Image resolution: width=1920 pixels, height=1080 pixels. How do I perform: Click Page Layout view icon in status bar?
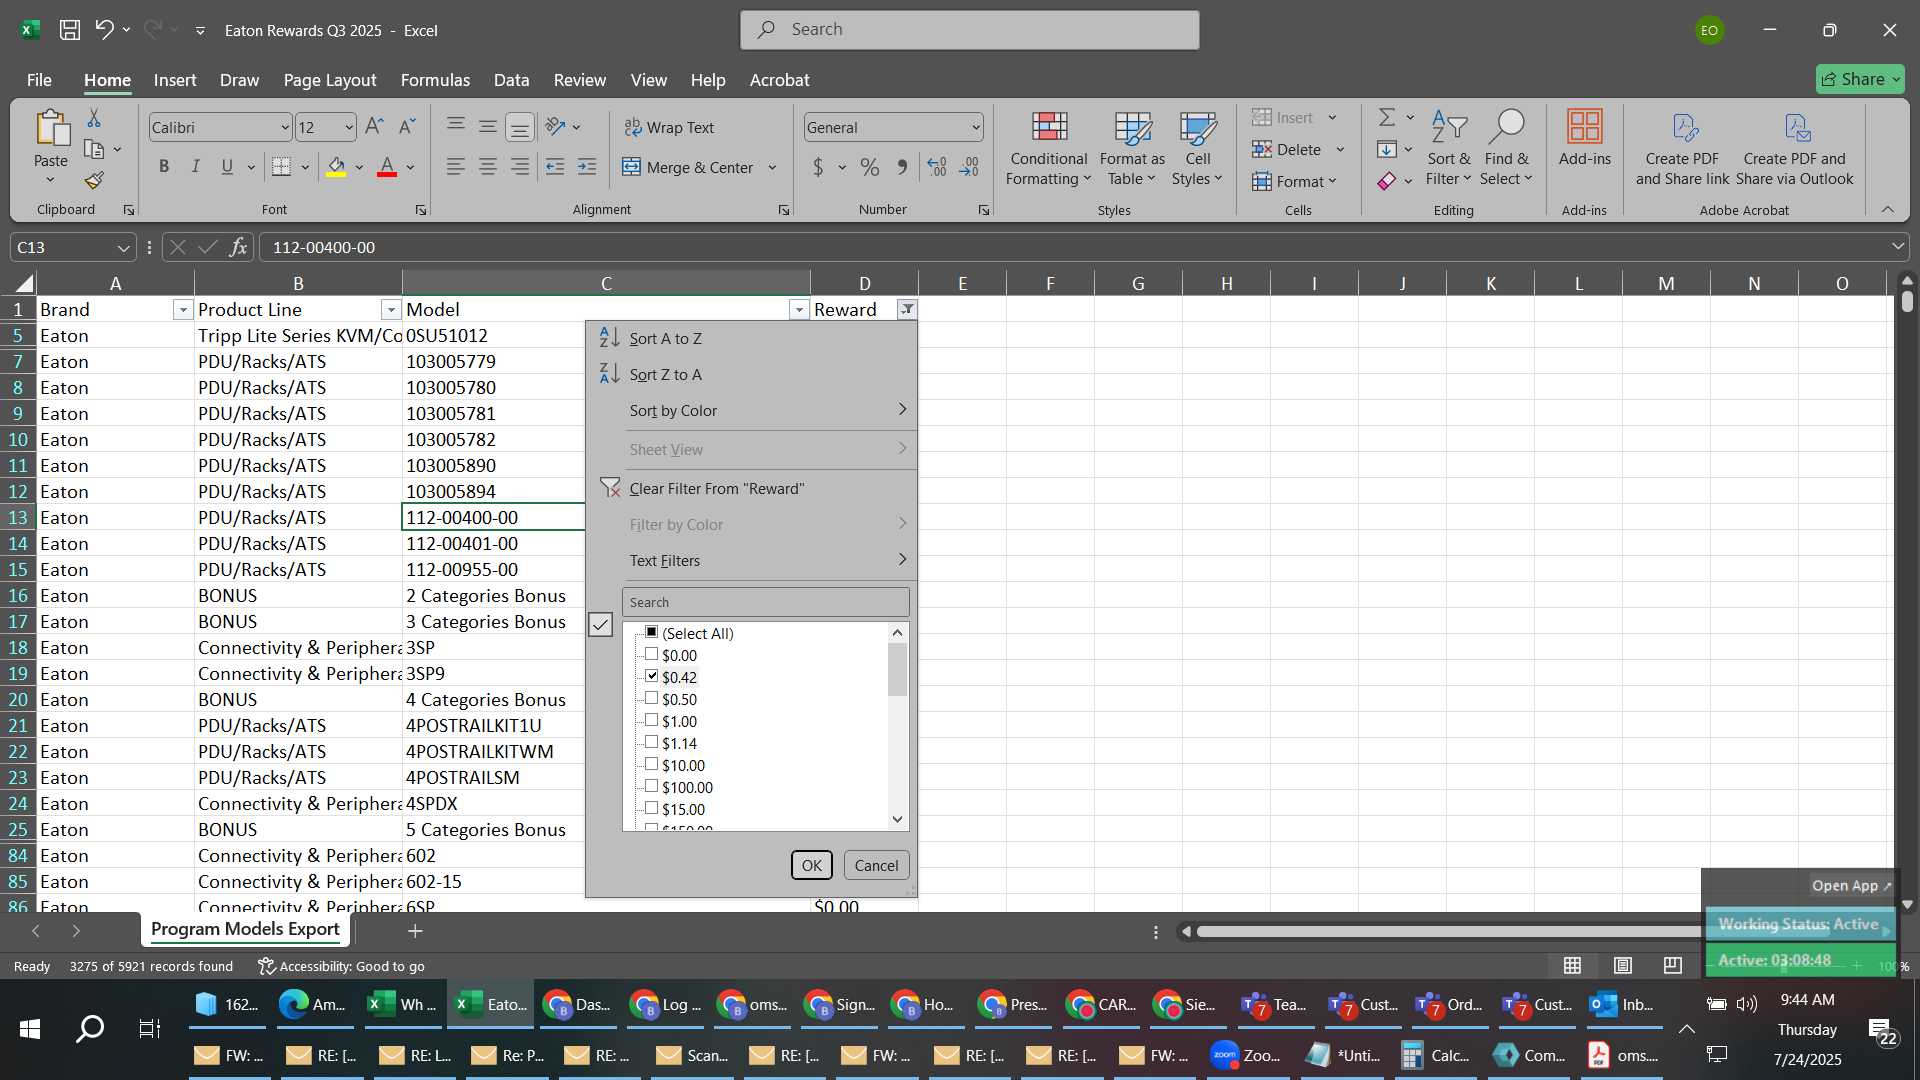pos(1622,965)
